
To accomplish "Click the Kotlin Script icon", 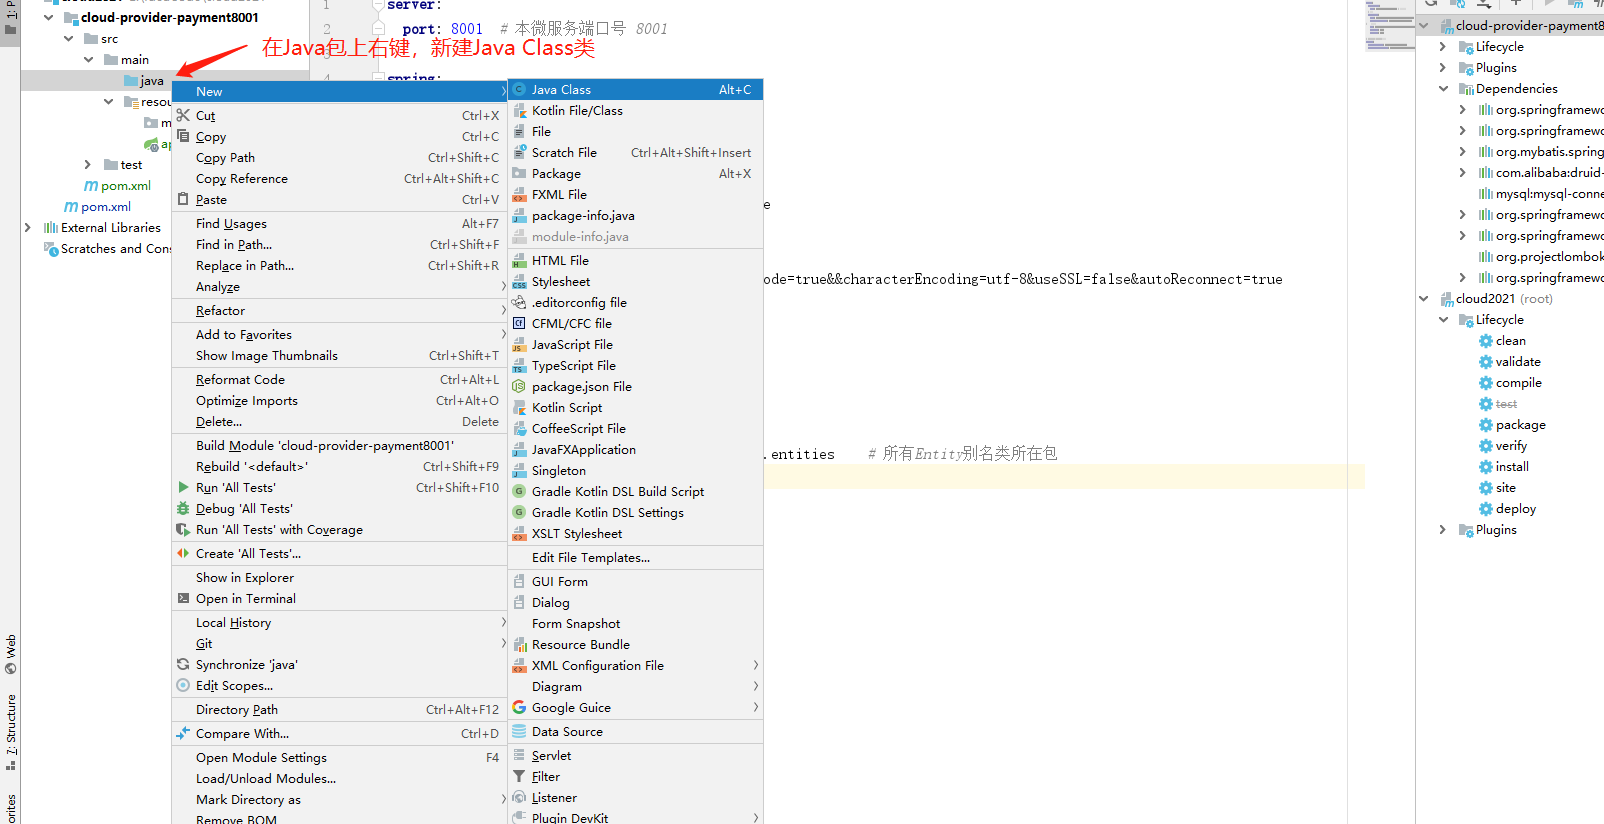I will click(x=519, y=408).
